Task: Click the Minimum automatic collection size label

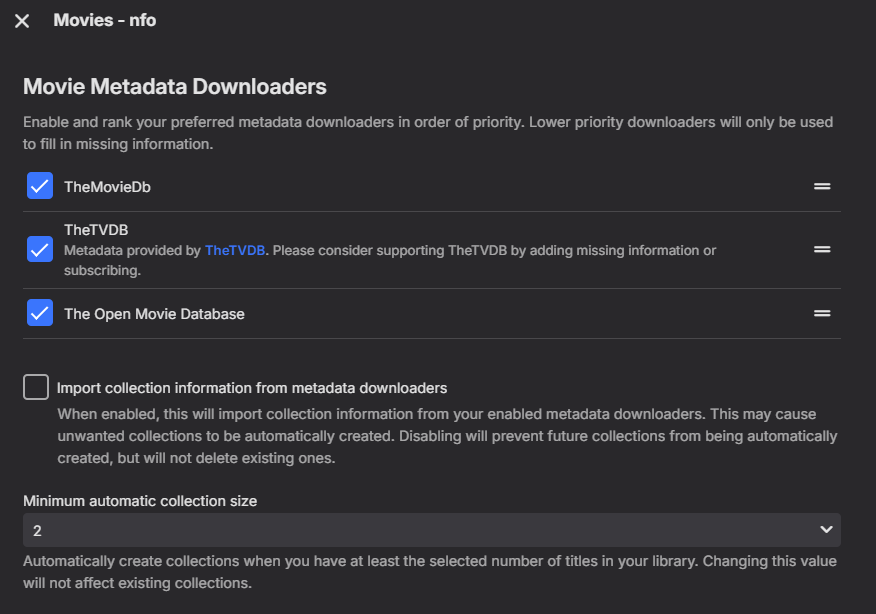Action: (140, 501)
